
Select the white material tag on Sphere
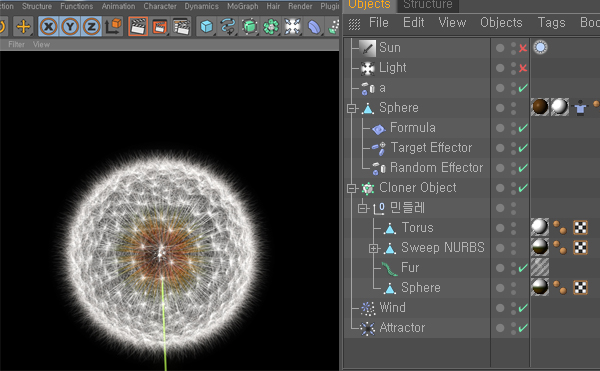tap(559, 107)
